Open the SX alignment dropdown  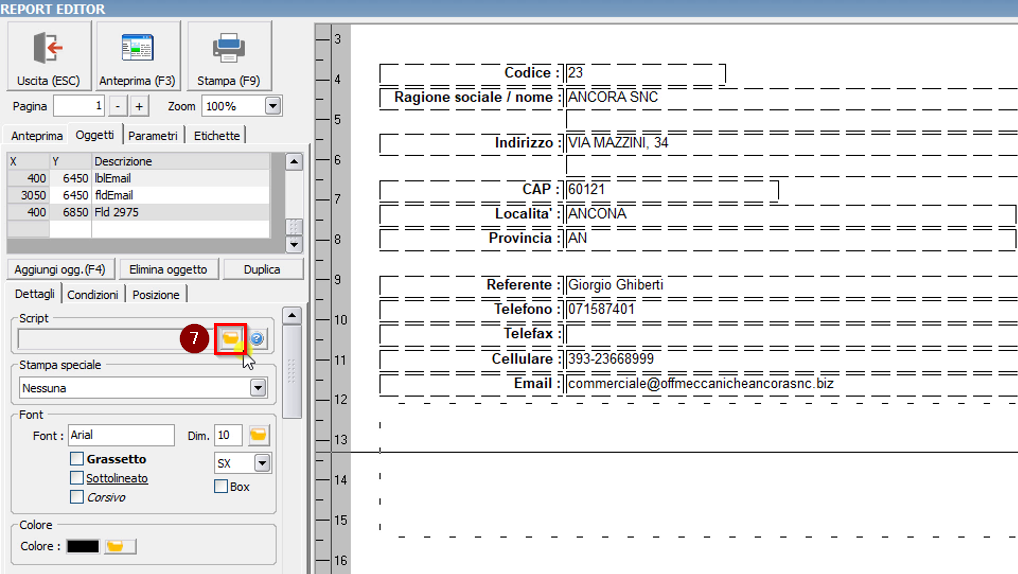coord(262,463)
